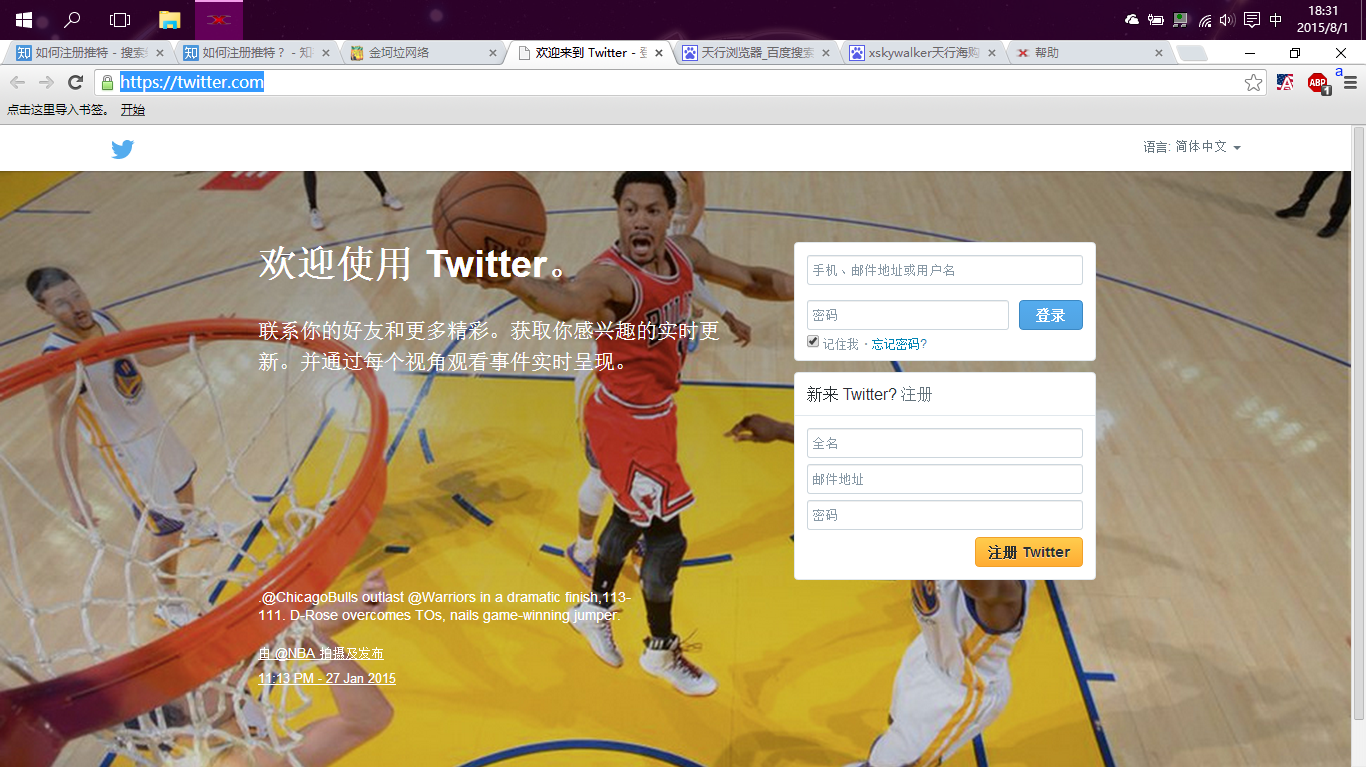The width and height of the screenshot is (1366, 768).
Task: Open the browser hamburger menu
Action: point(1350,82)
